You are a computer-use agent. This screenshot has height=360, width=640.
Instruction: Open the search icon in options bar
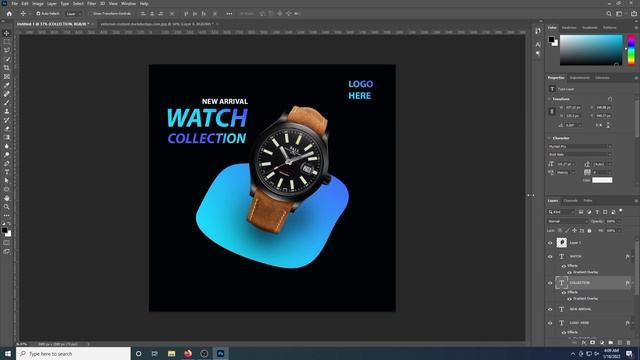(x=609, y=13)
